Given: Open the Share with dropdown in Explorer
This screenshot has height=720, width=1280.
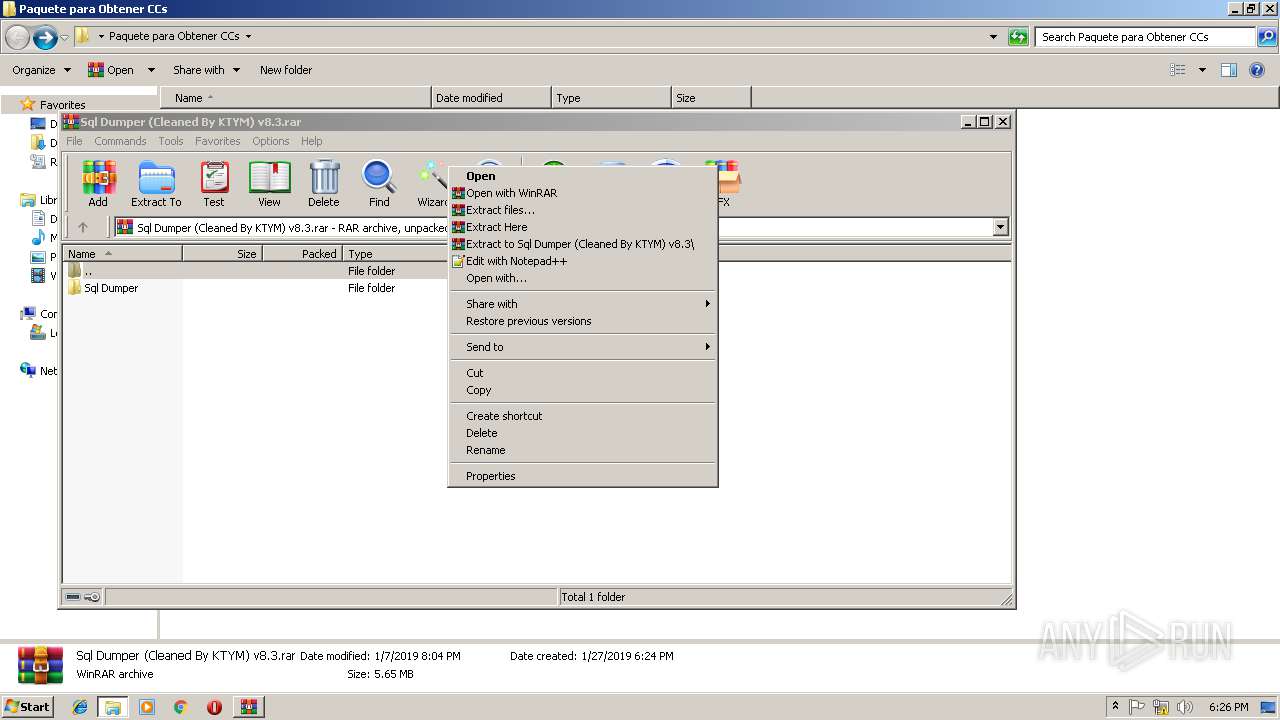Looking at the screenshot, I should coord(206,70).
